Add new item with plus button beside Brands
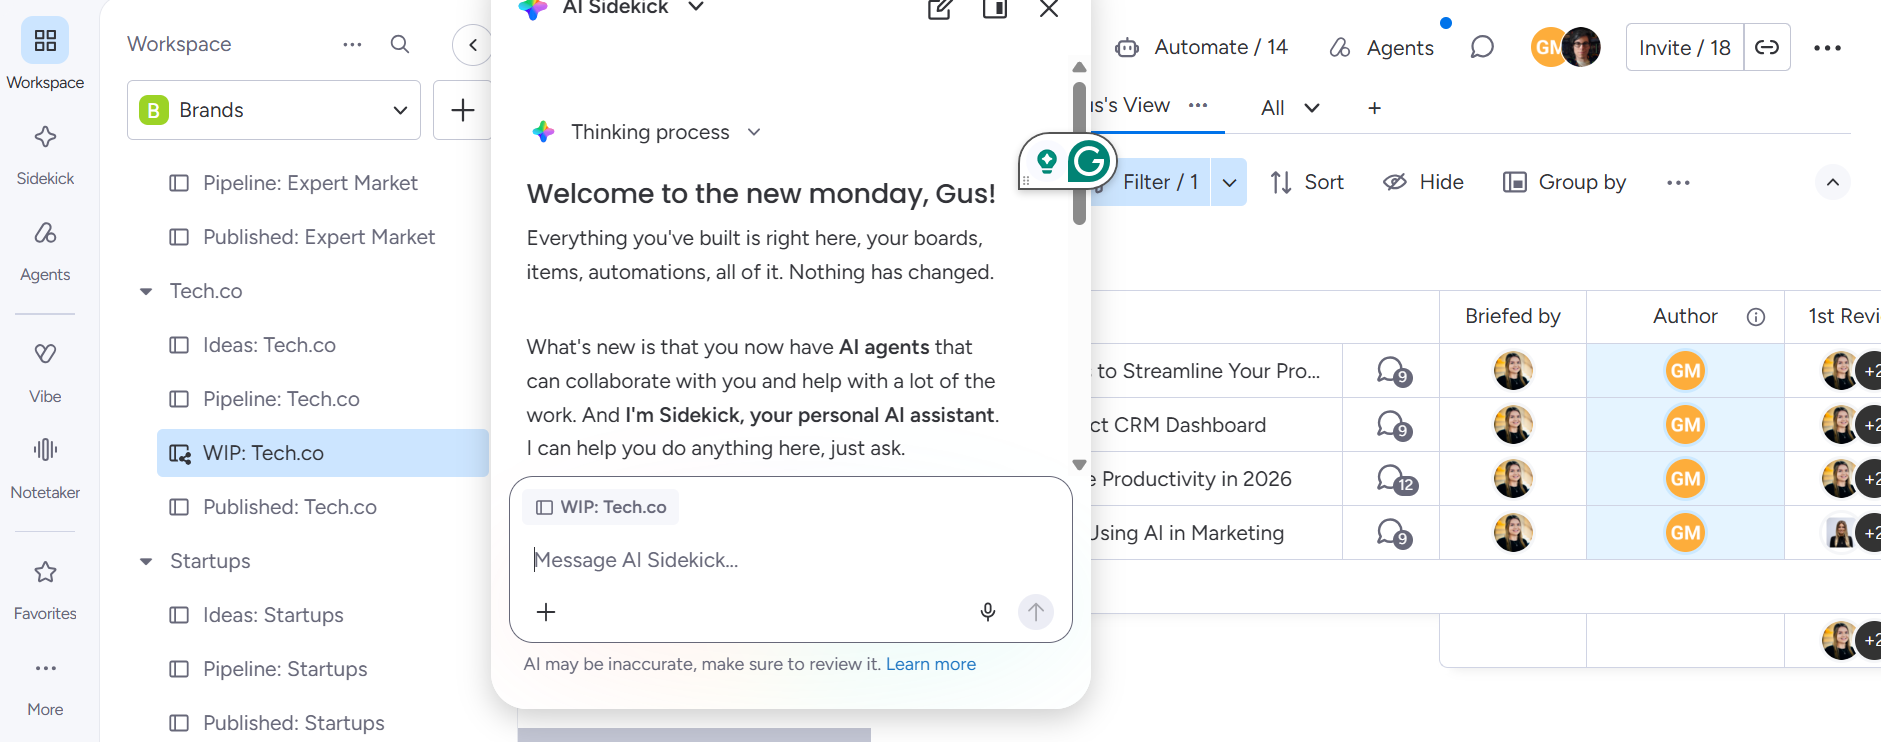This screenshot has height=742, width=1881. pos(462,110)
